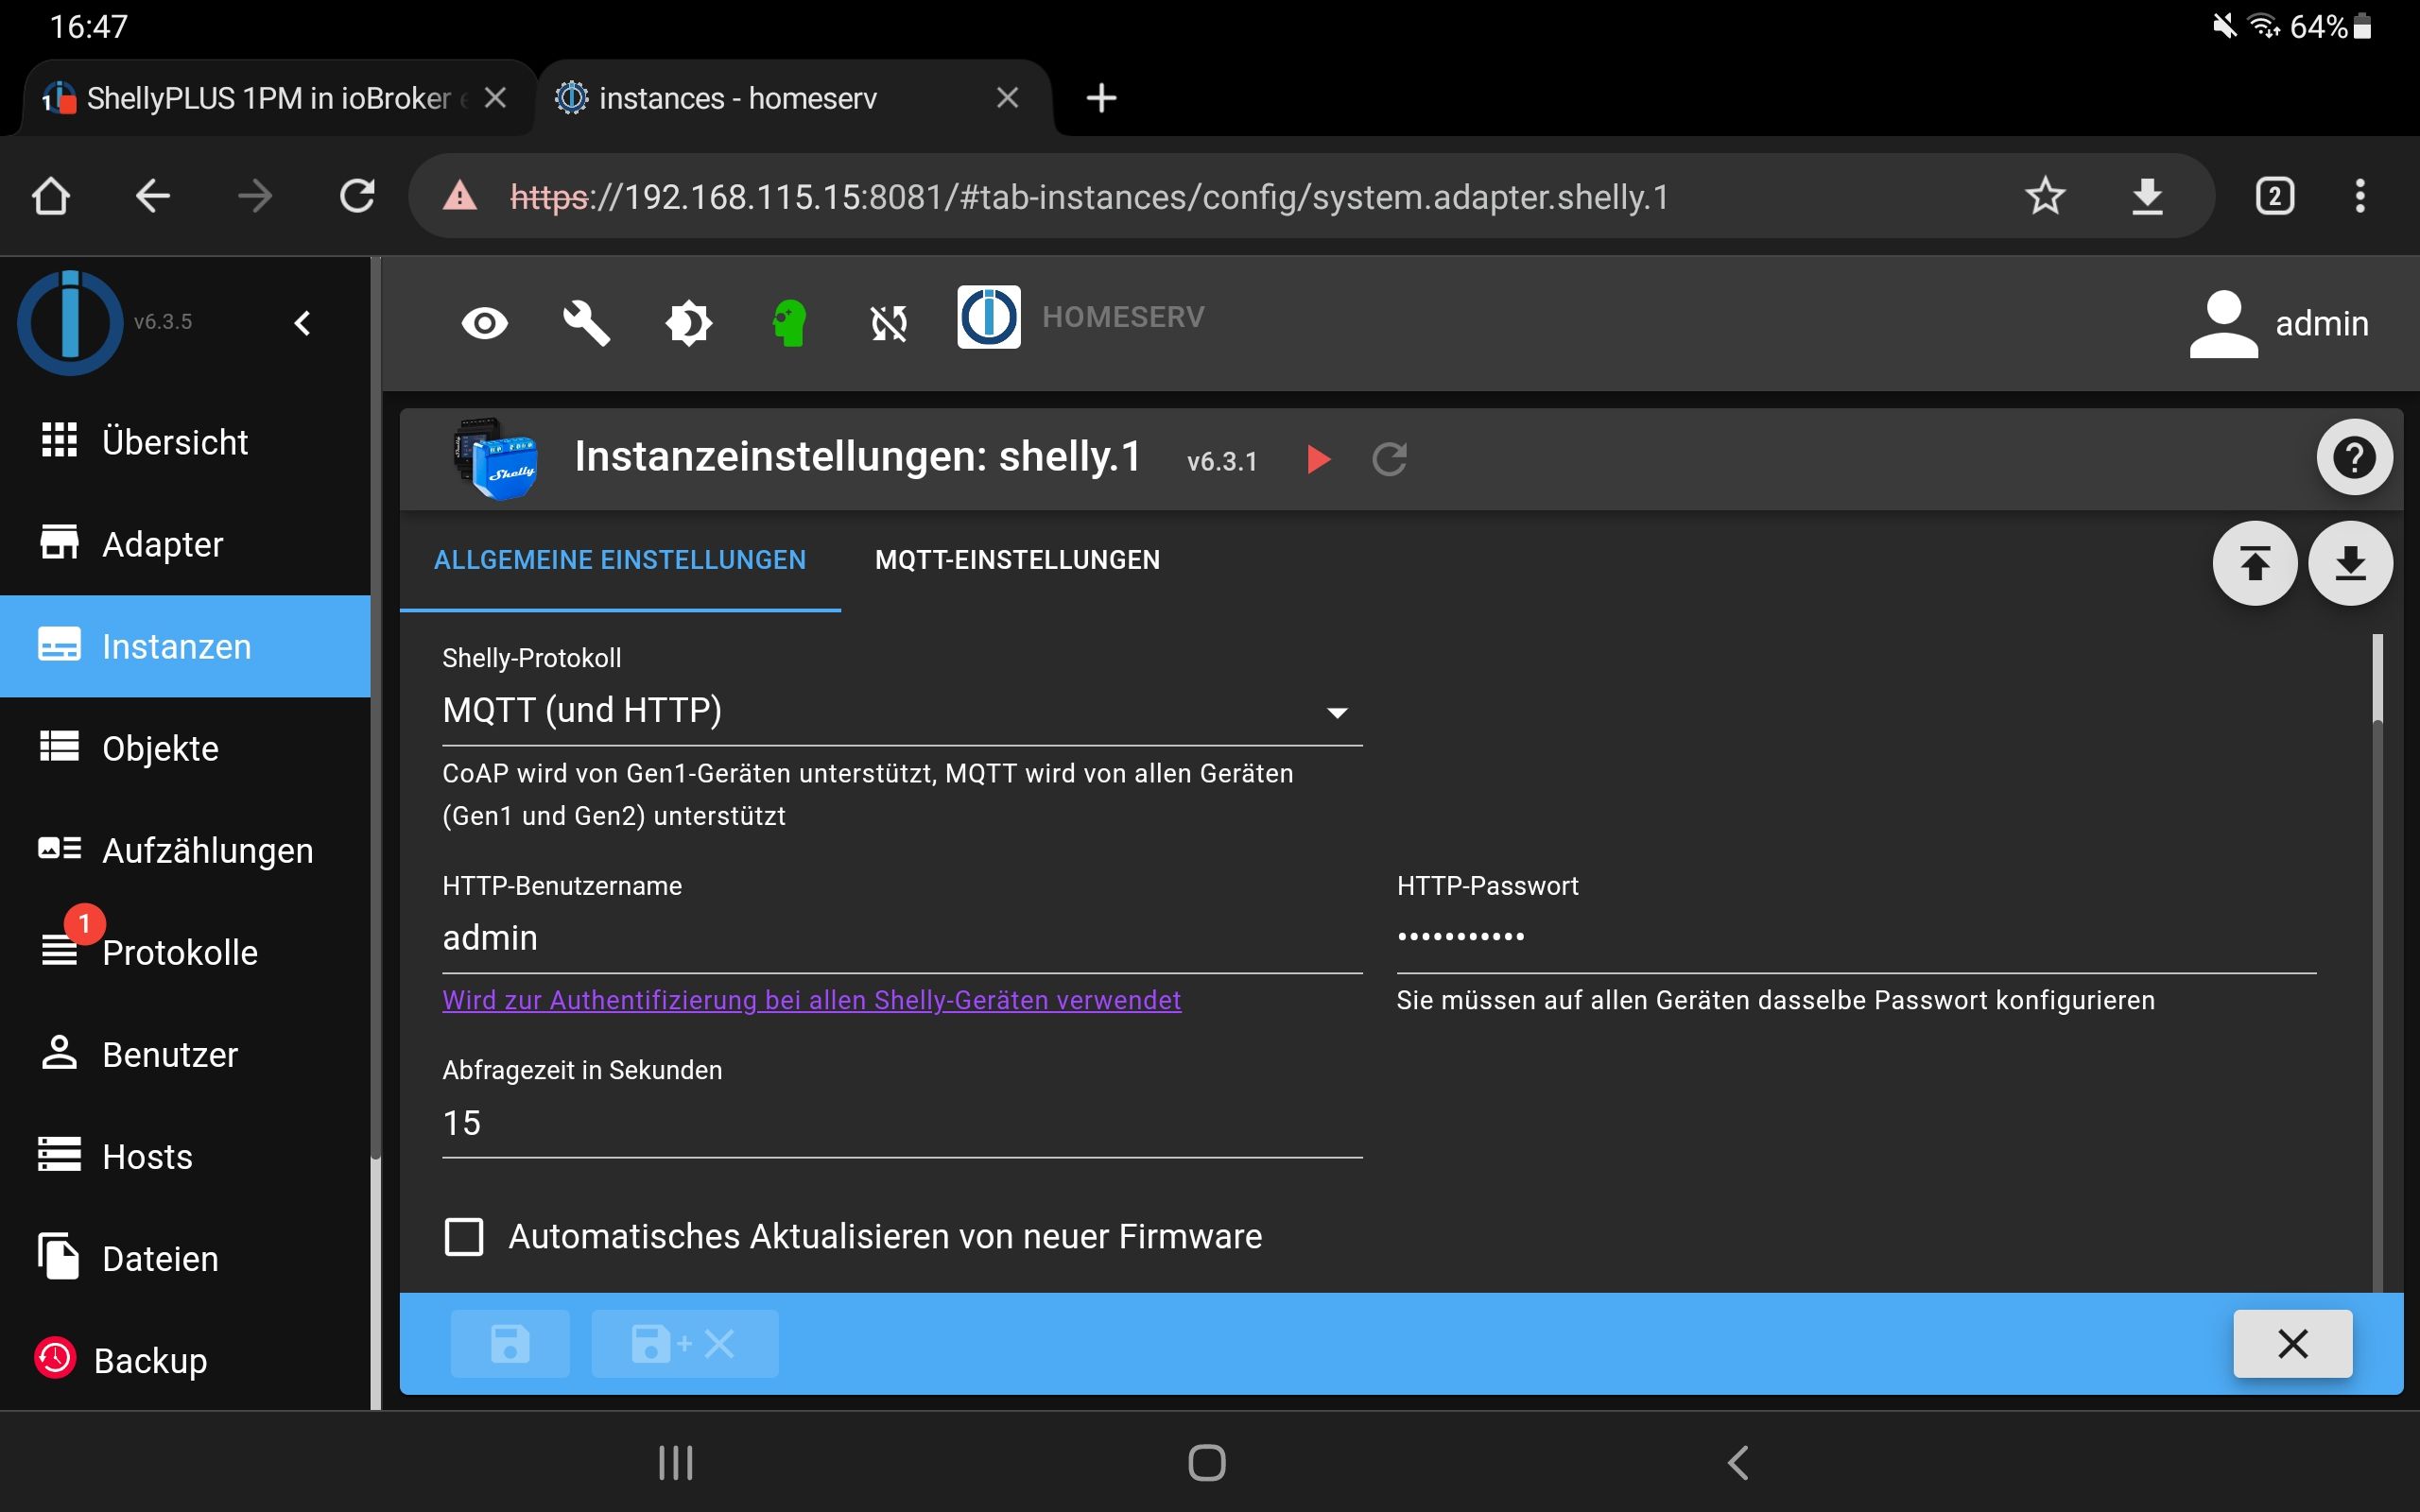Click the HTTP-Passwort input field
This screenshot has width=2420, height=1512.
pyautogui.click(x=1856, y=938)
